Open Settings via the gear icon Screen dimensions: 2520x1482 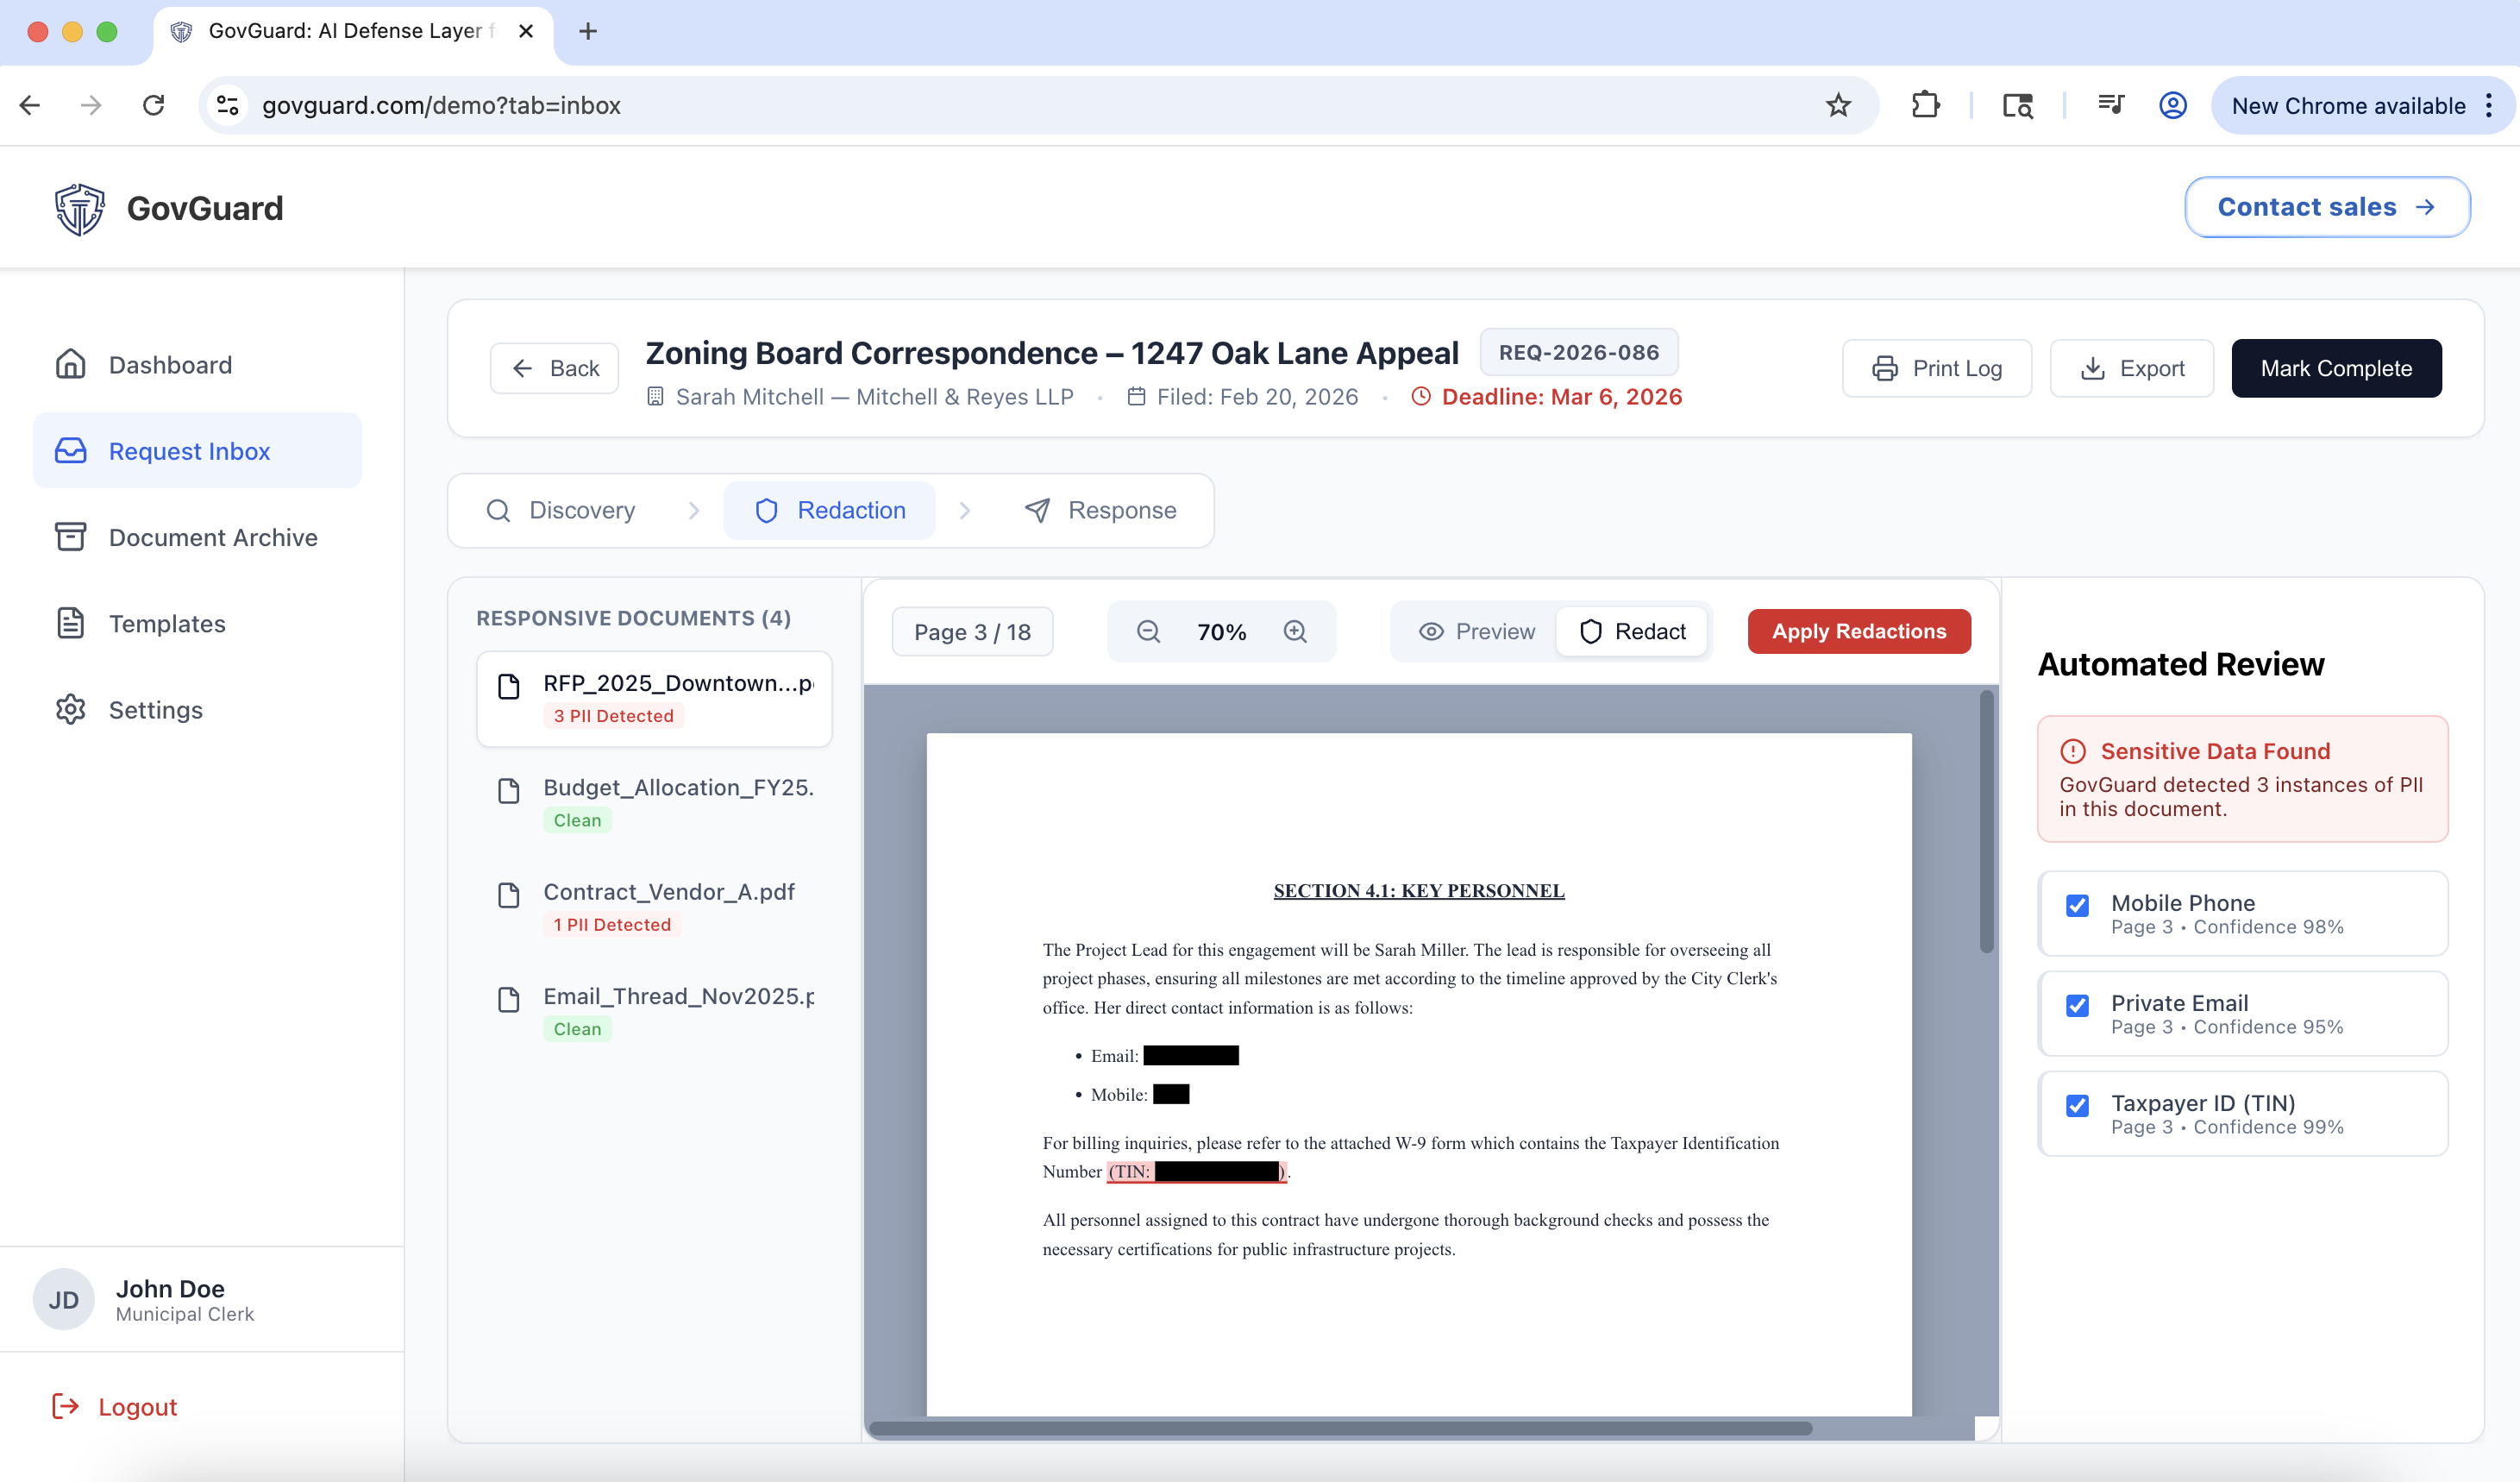(70, 710)
